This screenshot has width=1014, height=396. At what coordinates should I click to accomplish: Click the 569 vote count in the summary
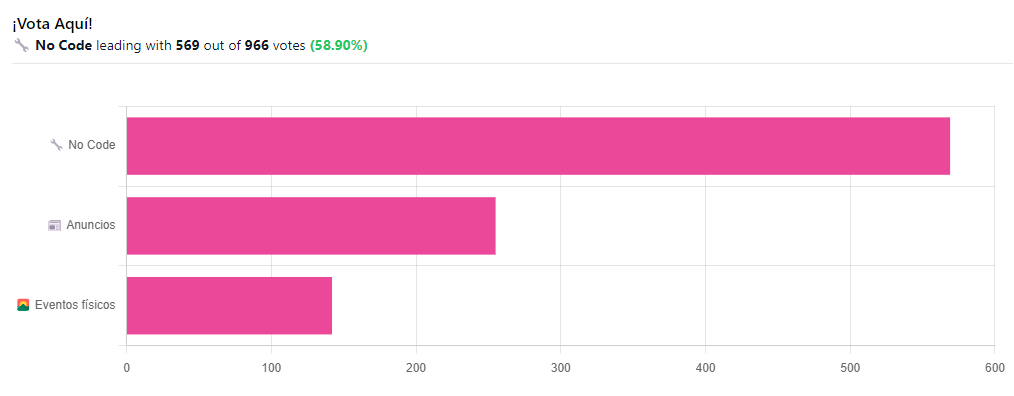[x=188, y=46]
